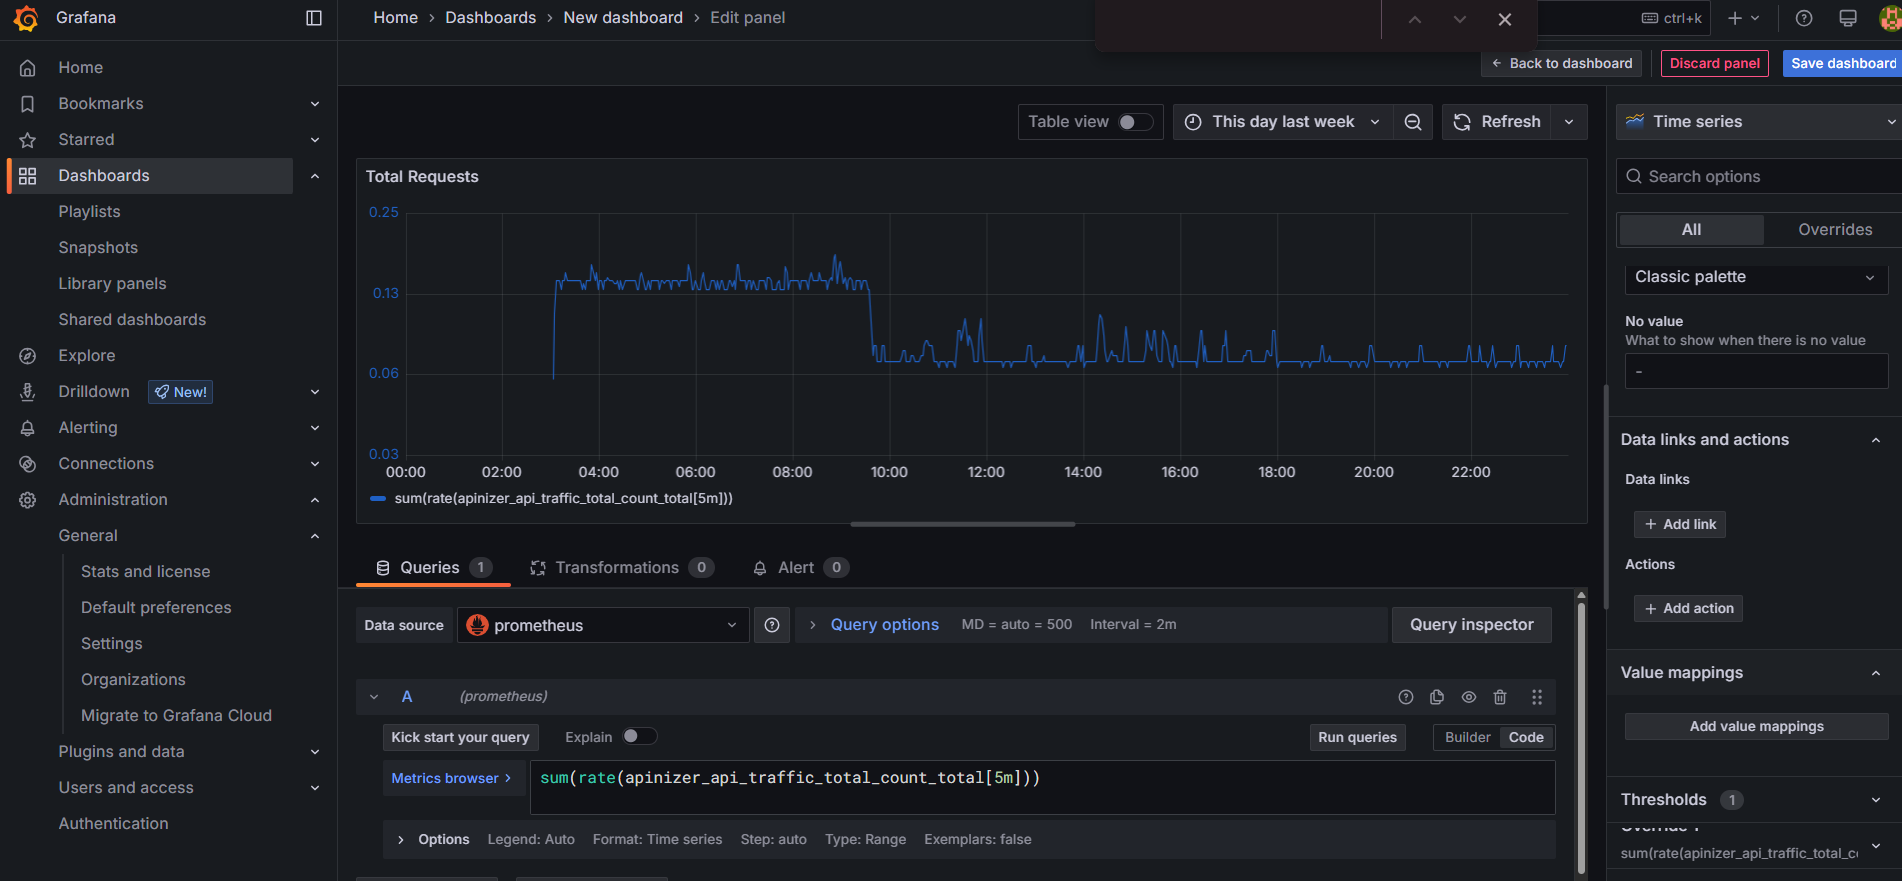Open Library panels in sidebar
Viewport: 1902px width, 881px height.
[112, 284]
